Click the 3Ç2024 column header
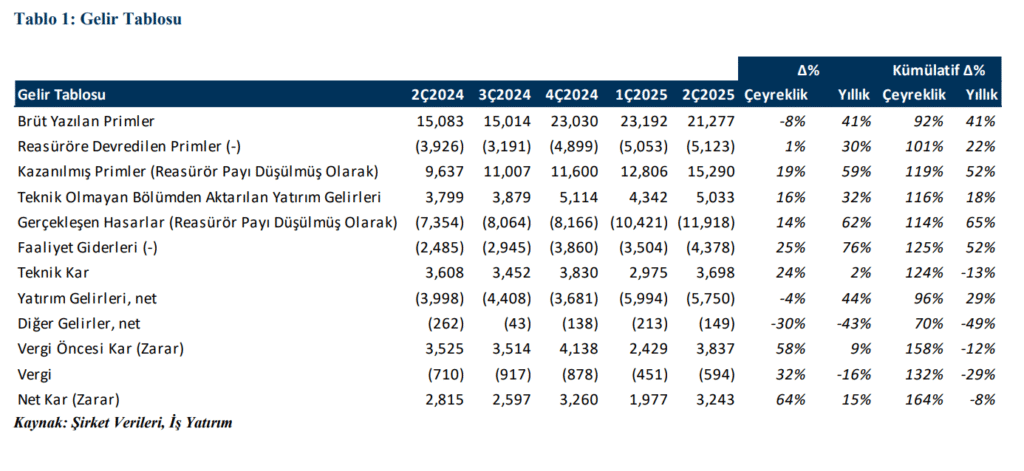 click(504, 95)
